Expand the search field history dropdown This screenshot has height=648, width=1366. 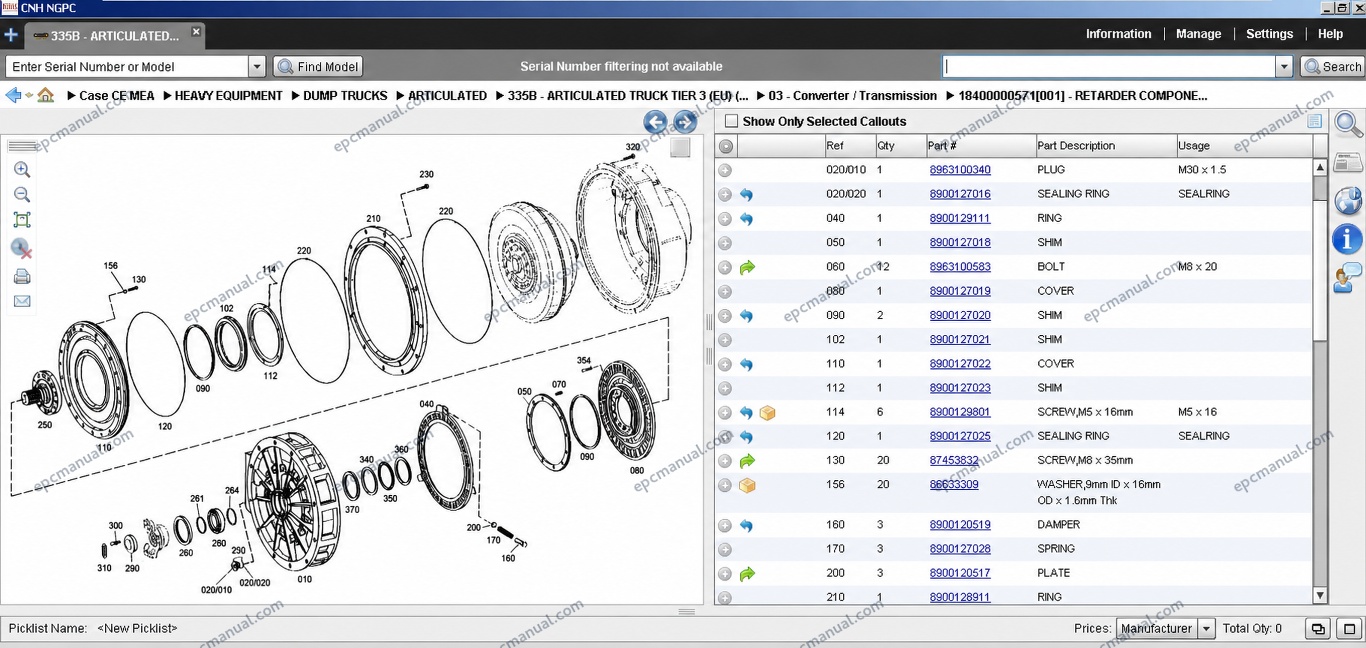(1284, 67)
